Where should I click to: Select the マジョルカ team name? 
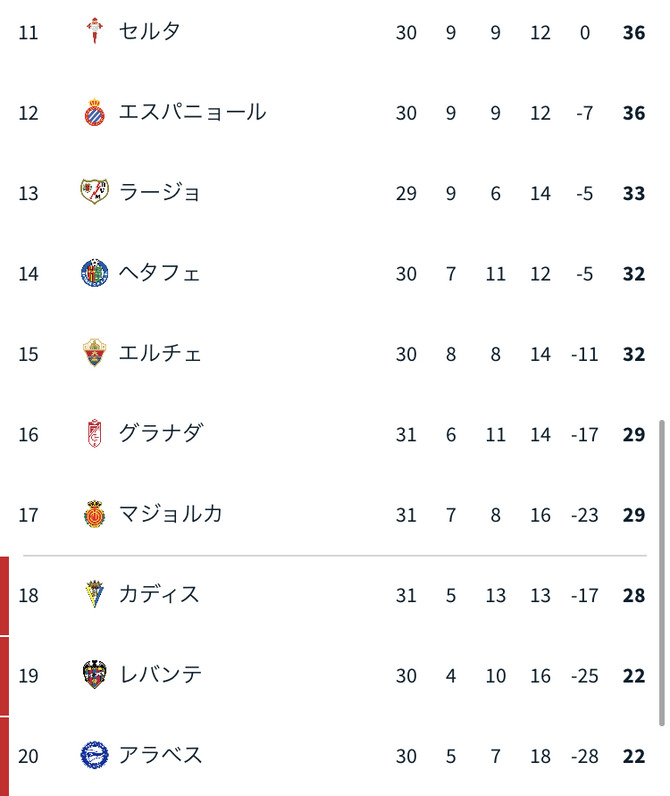click(171, 514)
